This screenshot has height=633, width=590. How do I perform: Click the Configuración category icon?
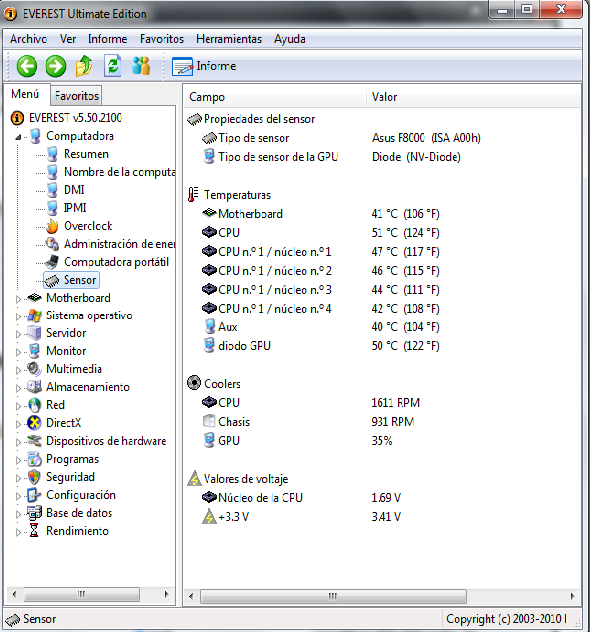(34, 495)
